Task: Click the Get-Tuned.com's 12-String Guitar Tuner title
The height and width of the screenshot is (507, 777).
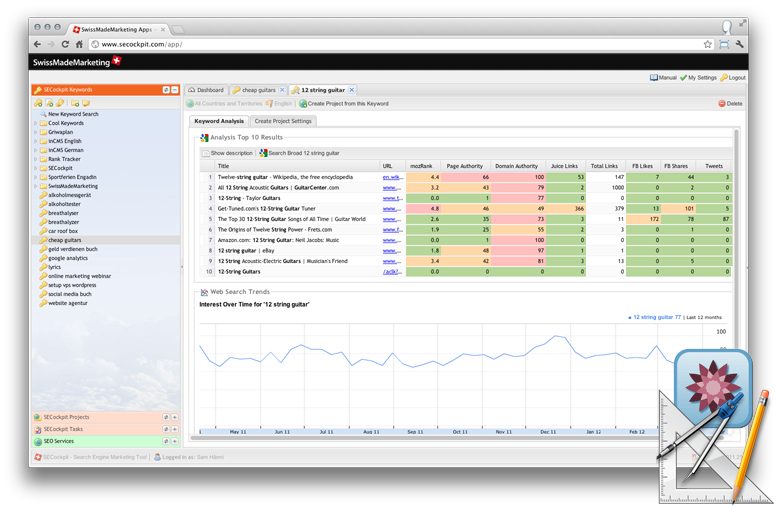Action: (267, 209)
